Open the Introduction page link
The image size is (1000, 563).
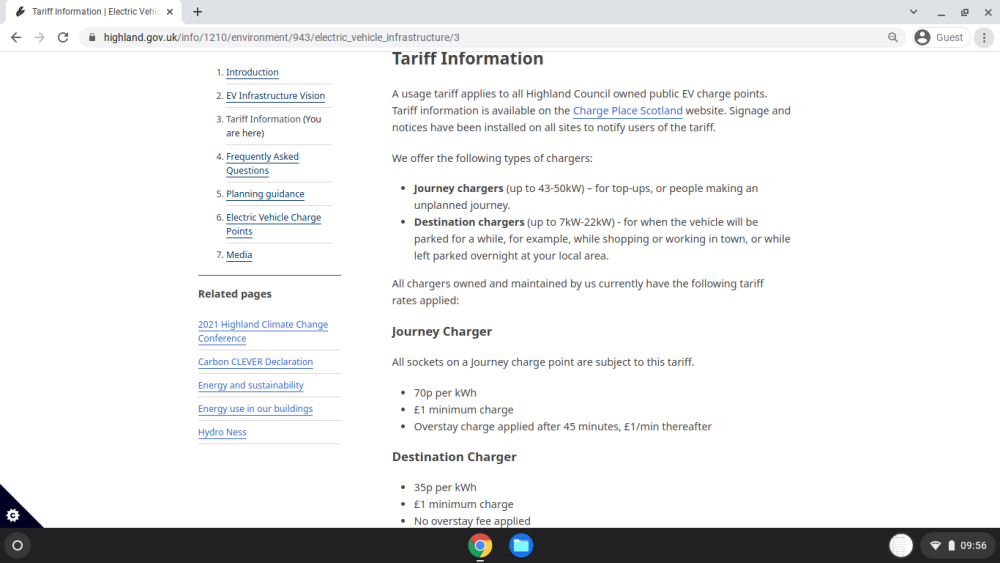click(252, 72)
